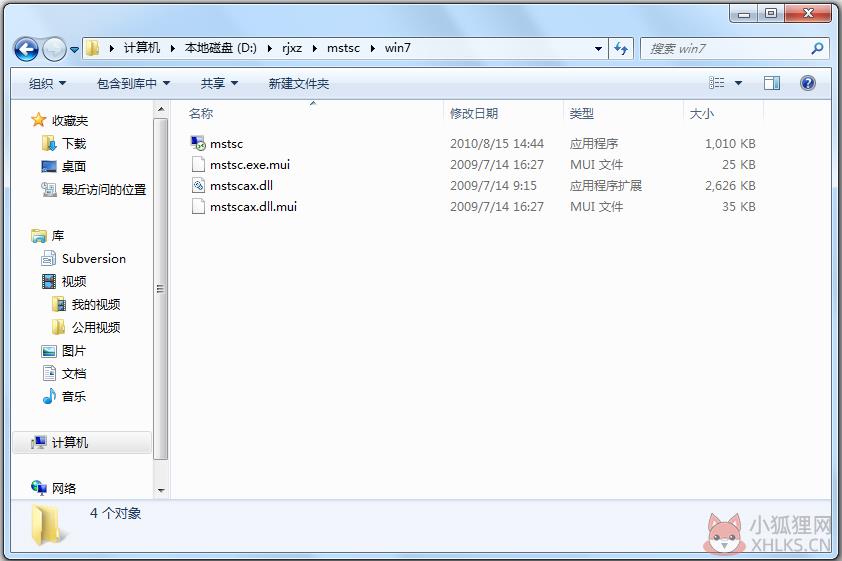
Task: Open 公用视频 folder
Action: (x=96, y=327)
